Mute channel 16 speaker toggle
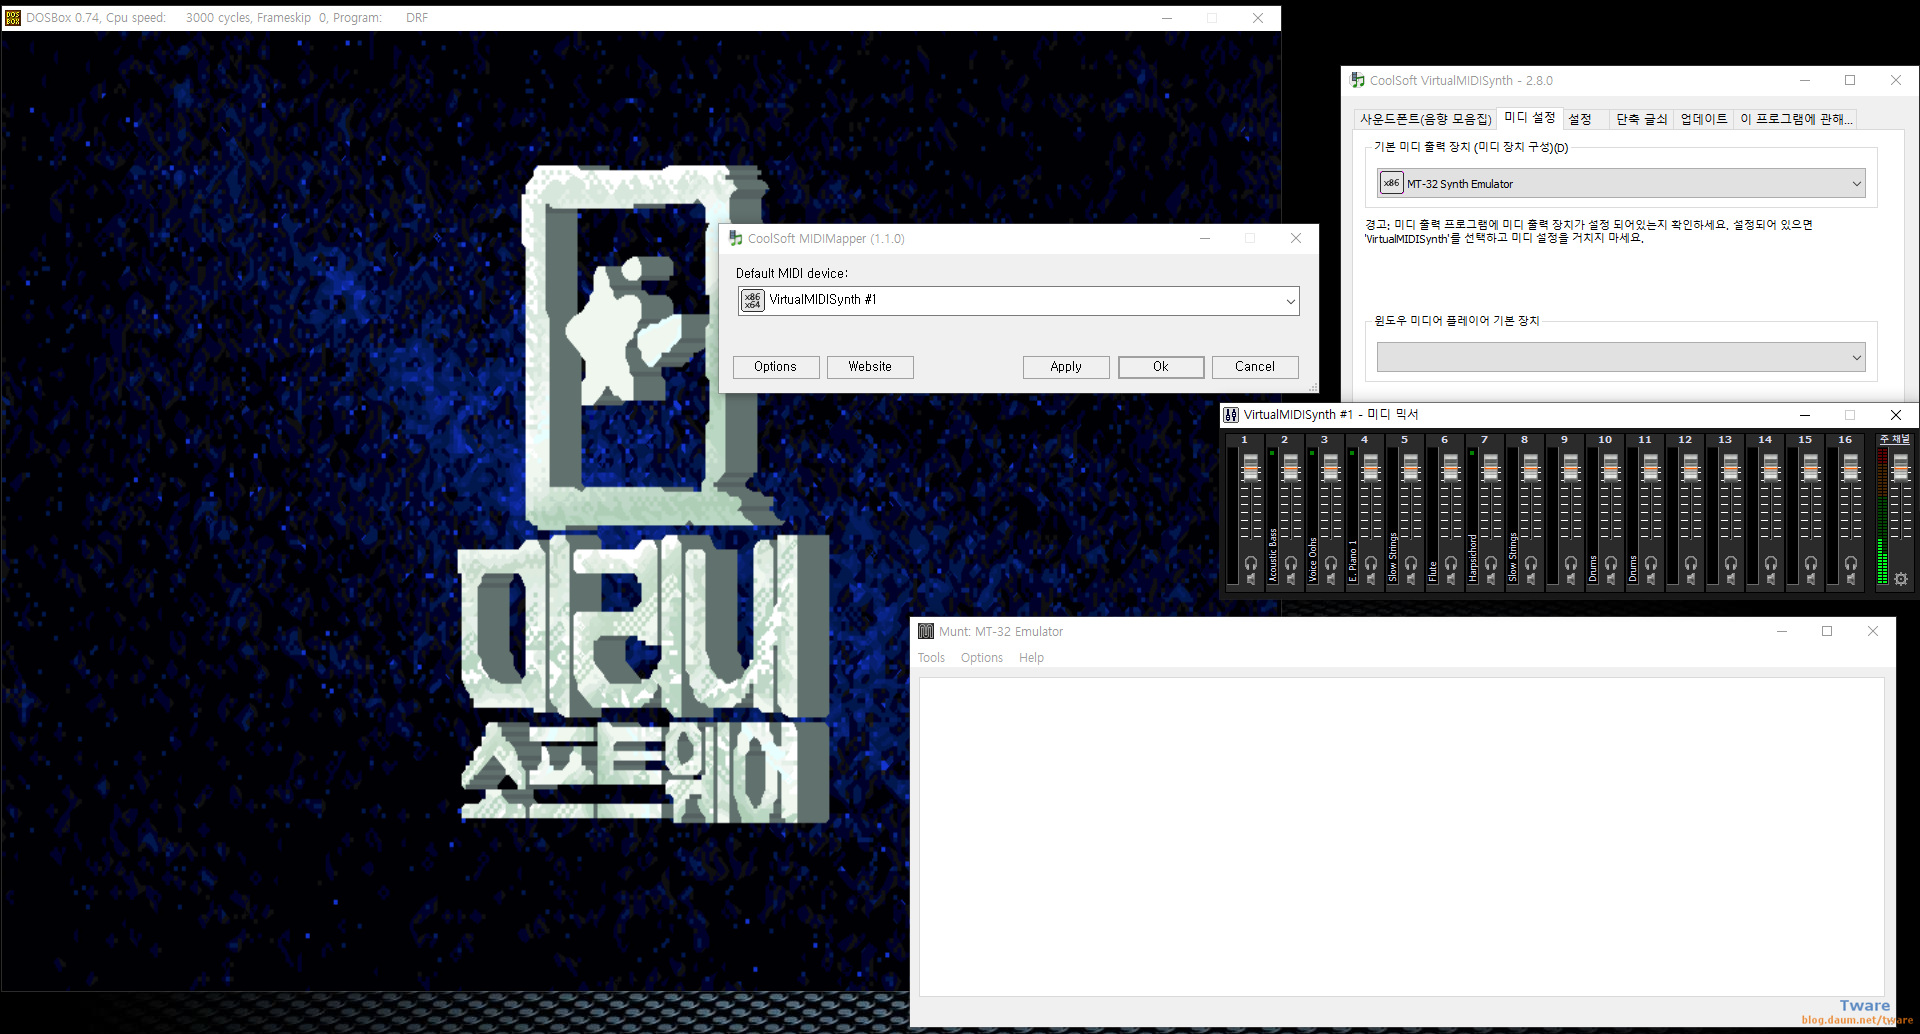This screenshot has height=1034, width=1920. point(1851,579)
